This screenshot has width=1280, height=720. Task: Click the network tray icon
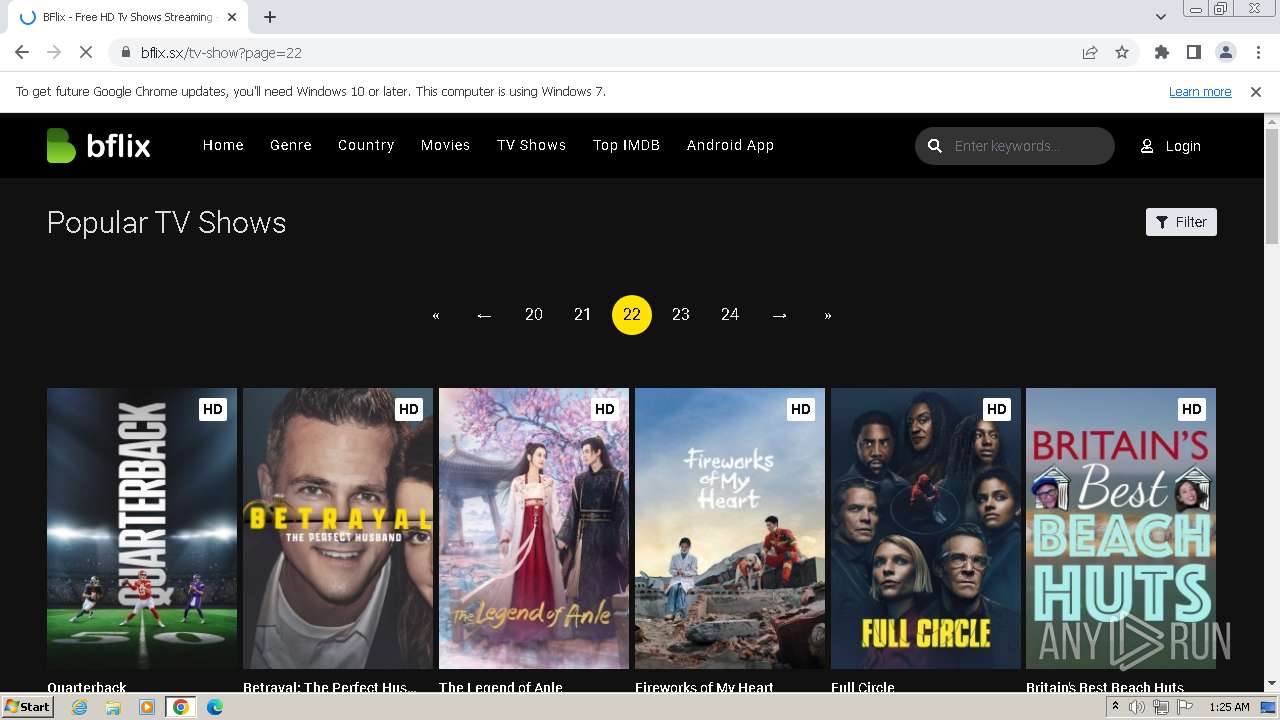coord(1160,707)
